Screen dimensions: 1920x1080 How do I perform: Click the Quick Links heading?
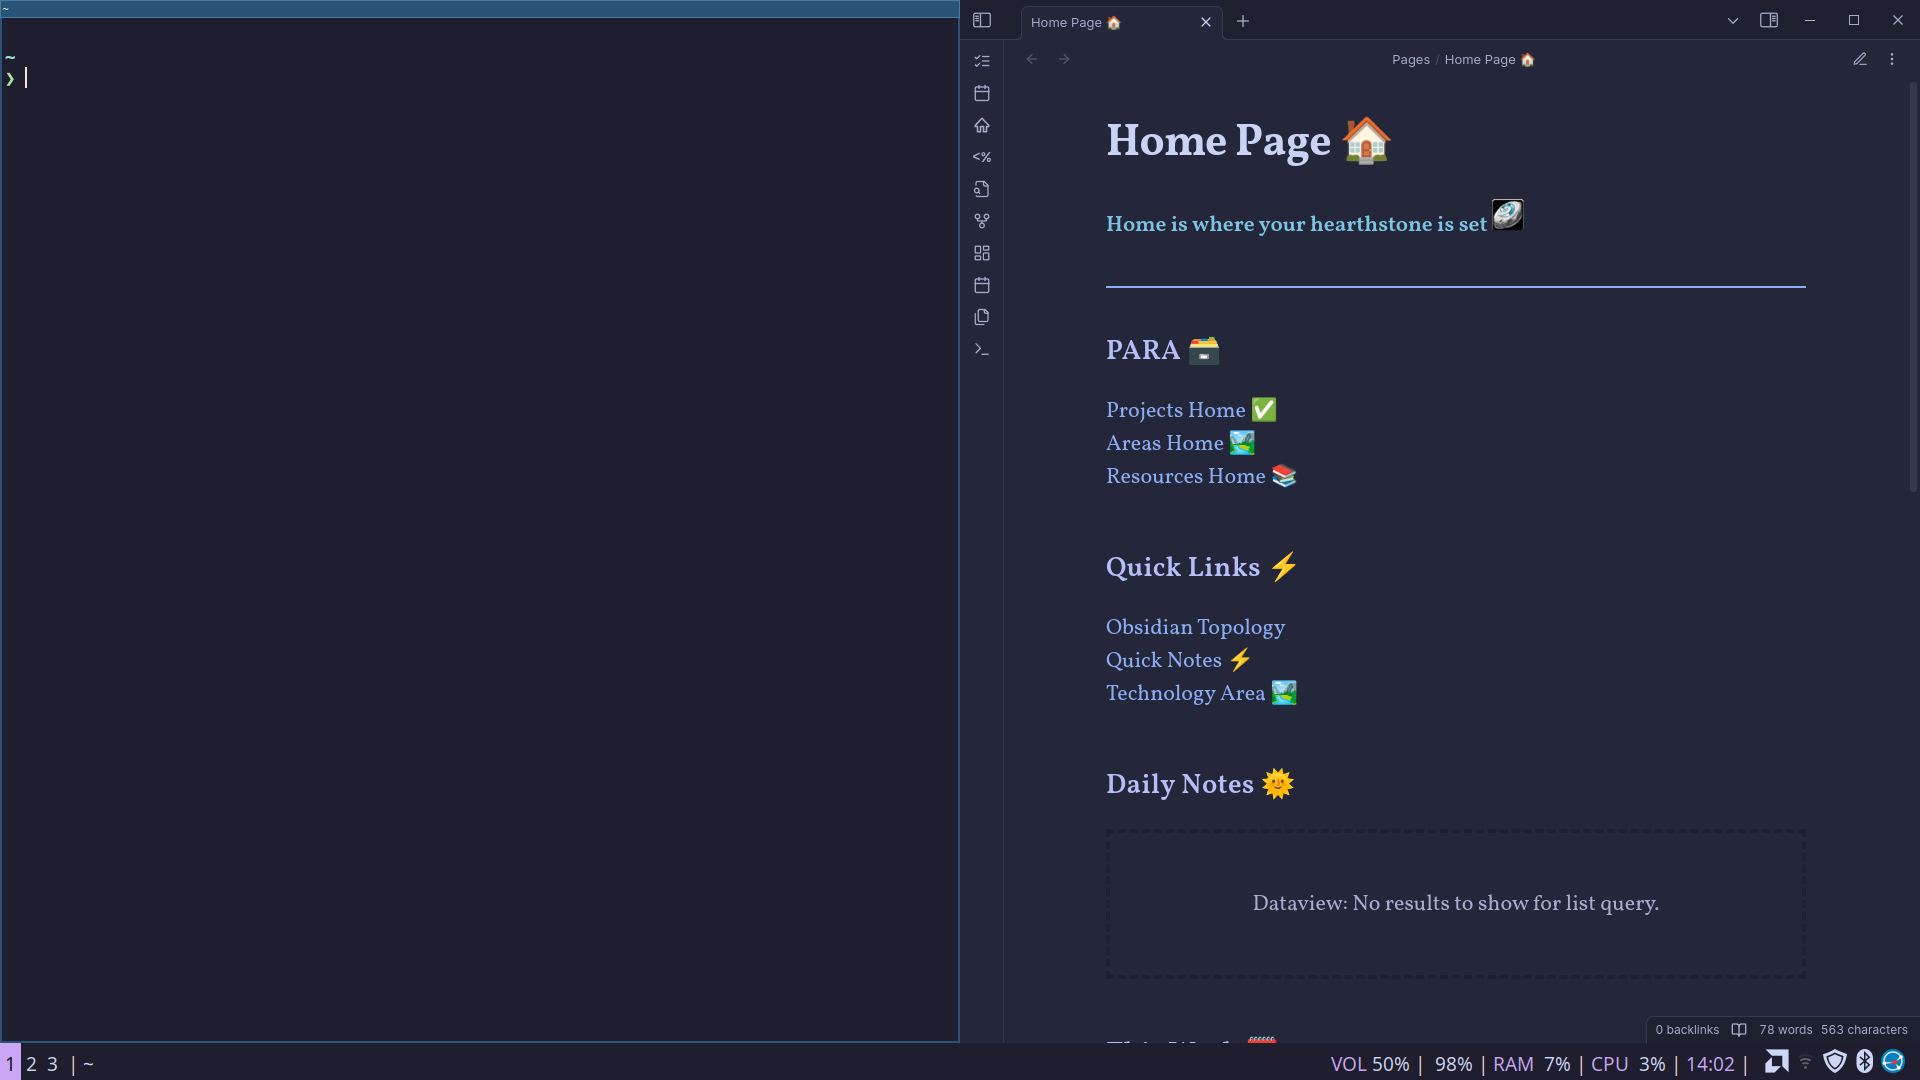pos(1201,567)
